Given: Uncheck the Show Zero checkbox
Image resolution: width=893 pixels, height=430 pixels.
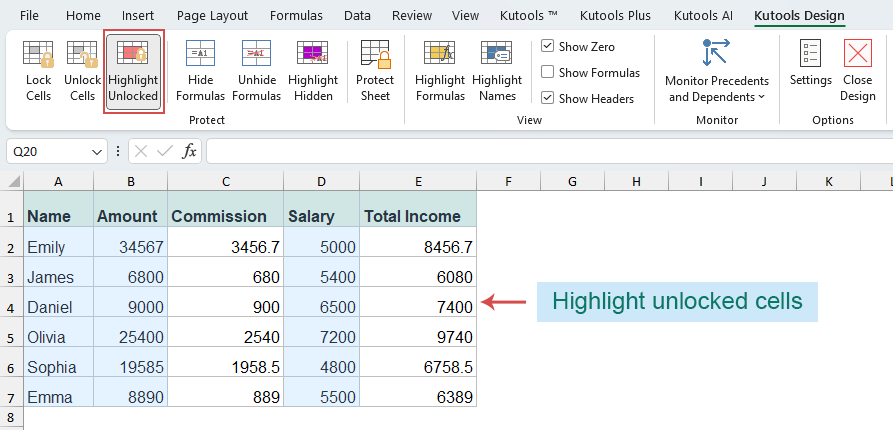Looking at the screenshot, I should [x=548, y=47].
